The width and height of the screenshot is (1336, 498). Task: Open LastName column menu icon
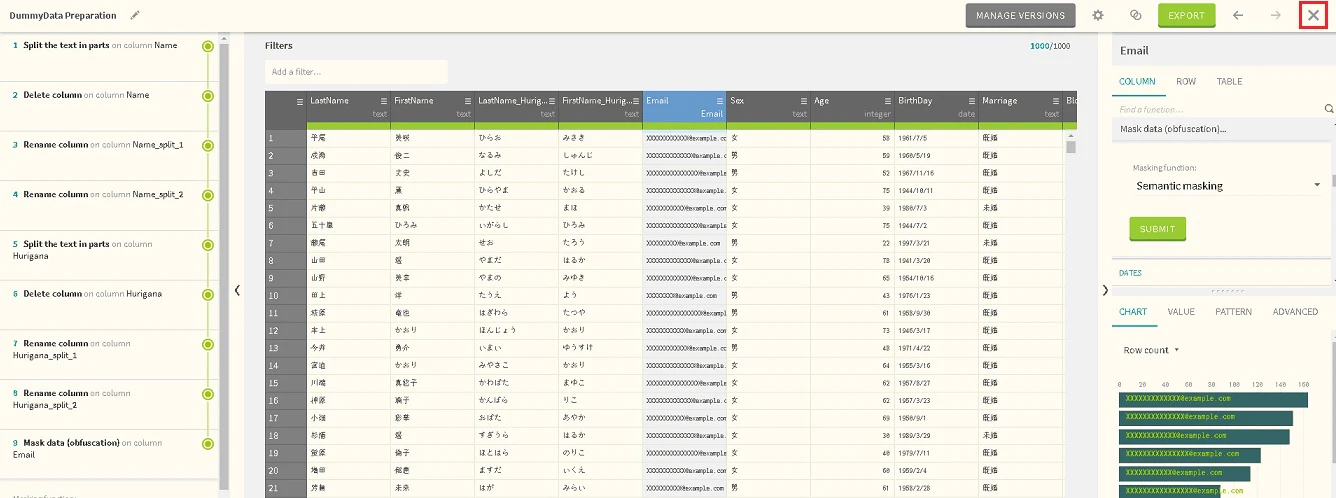[x=383, y=101]
